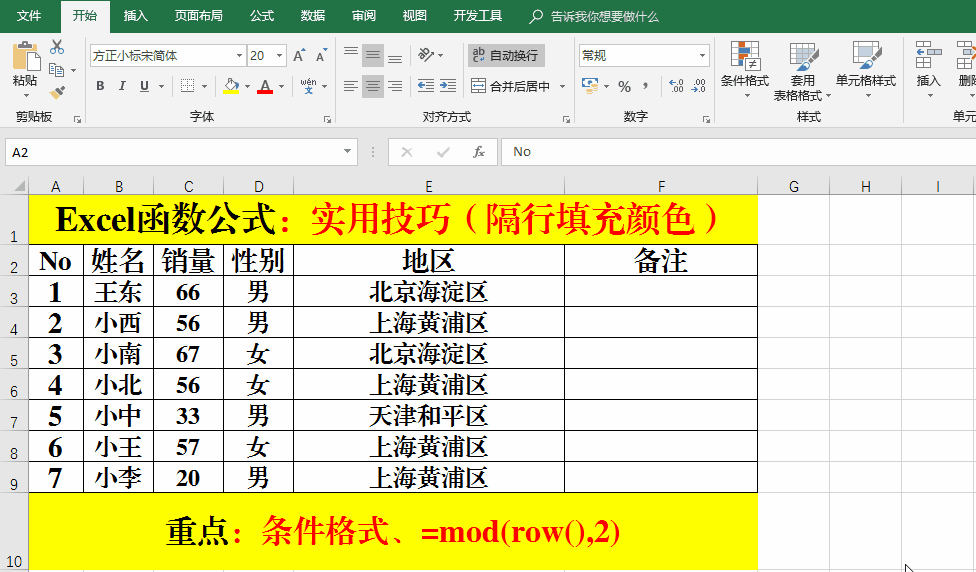This screenshot has width=976, height=572.
Task: Click the Copy icon
Action: click(57, 70)
